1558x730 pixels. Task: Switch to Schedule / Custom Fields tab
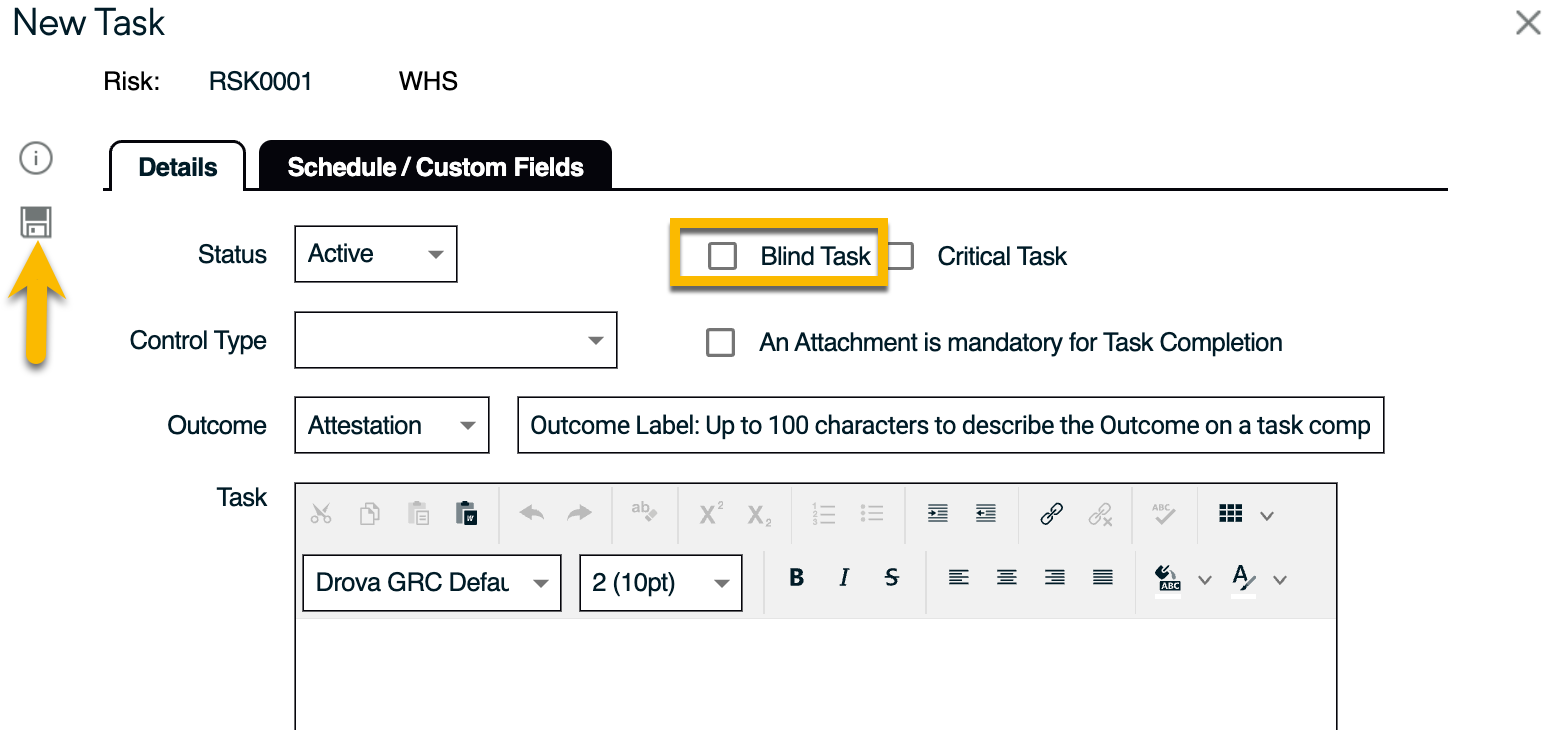pos(435,166)
